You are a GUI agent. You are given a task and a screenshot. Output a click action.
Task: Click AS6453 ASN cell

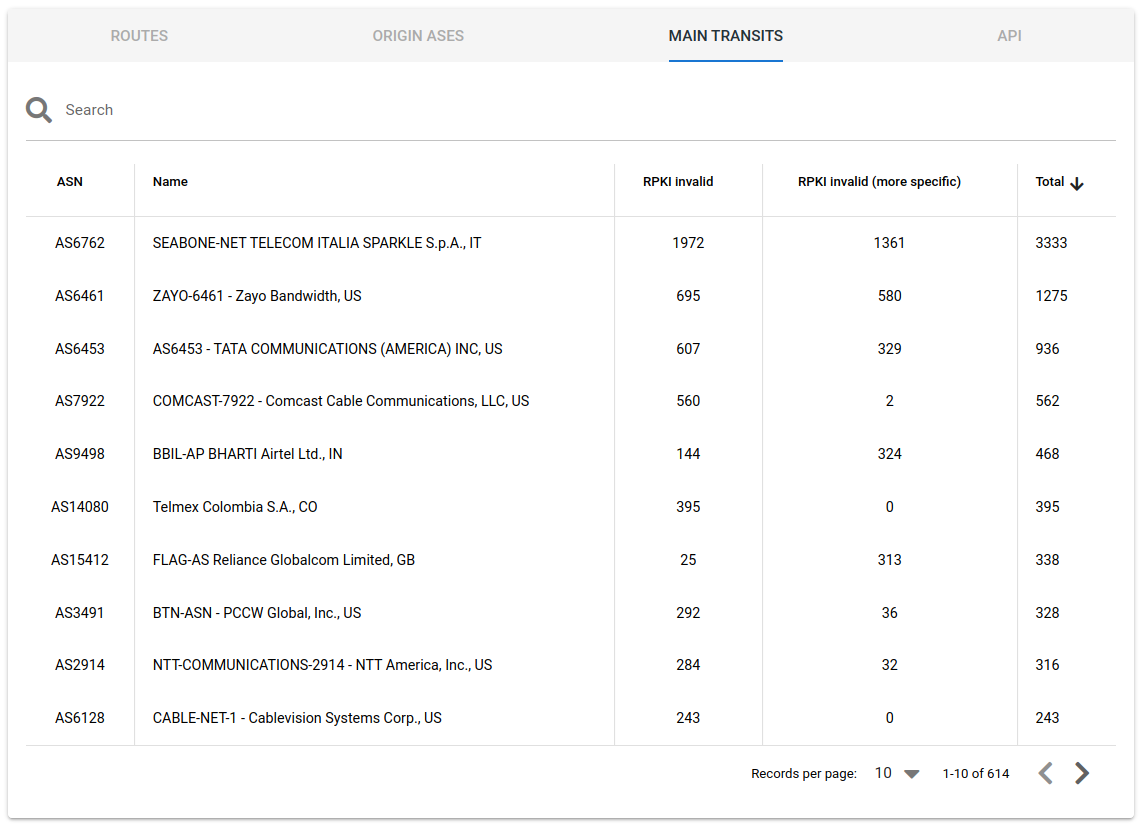[x=80, y=349]
